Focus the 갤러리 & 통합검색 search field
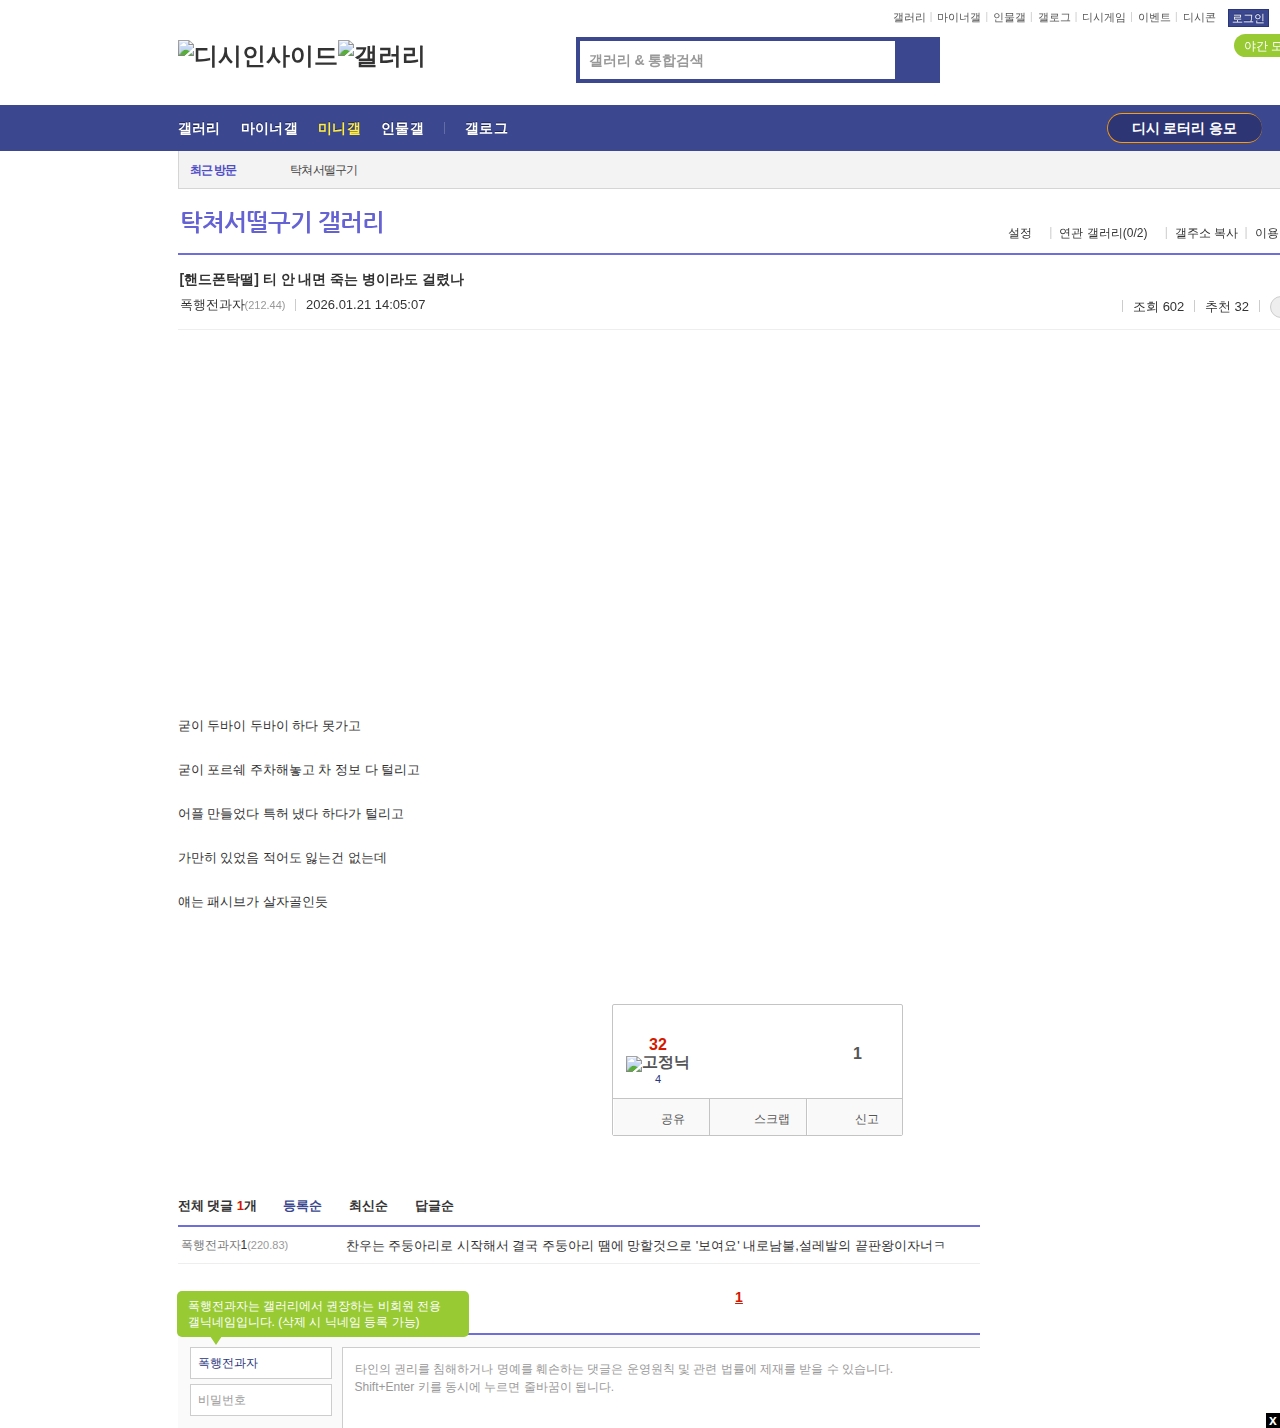 [x=737, y=60]
